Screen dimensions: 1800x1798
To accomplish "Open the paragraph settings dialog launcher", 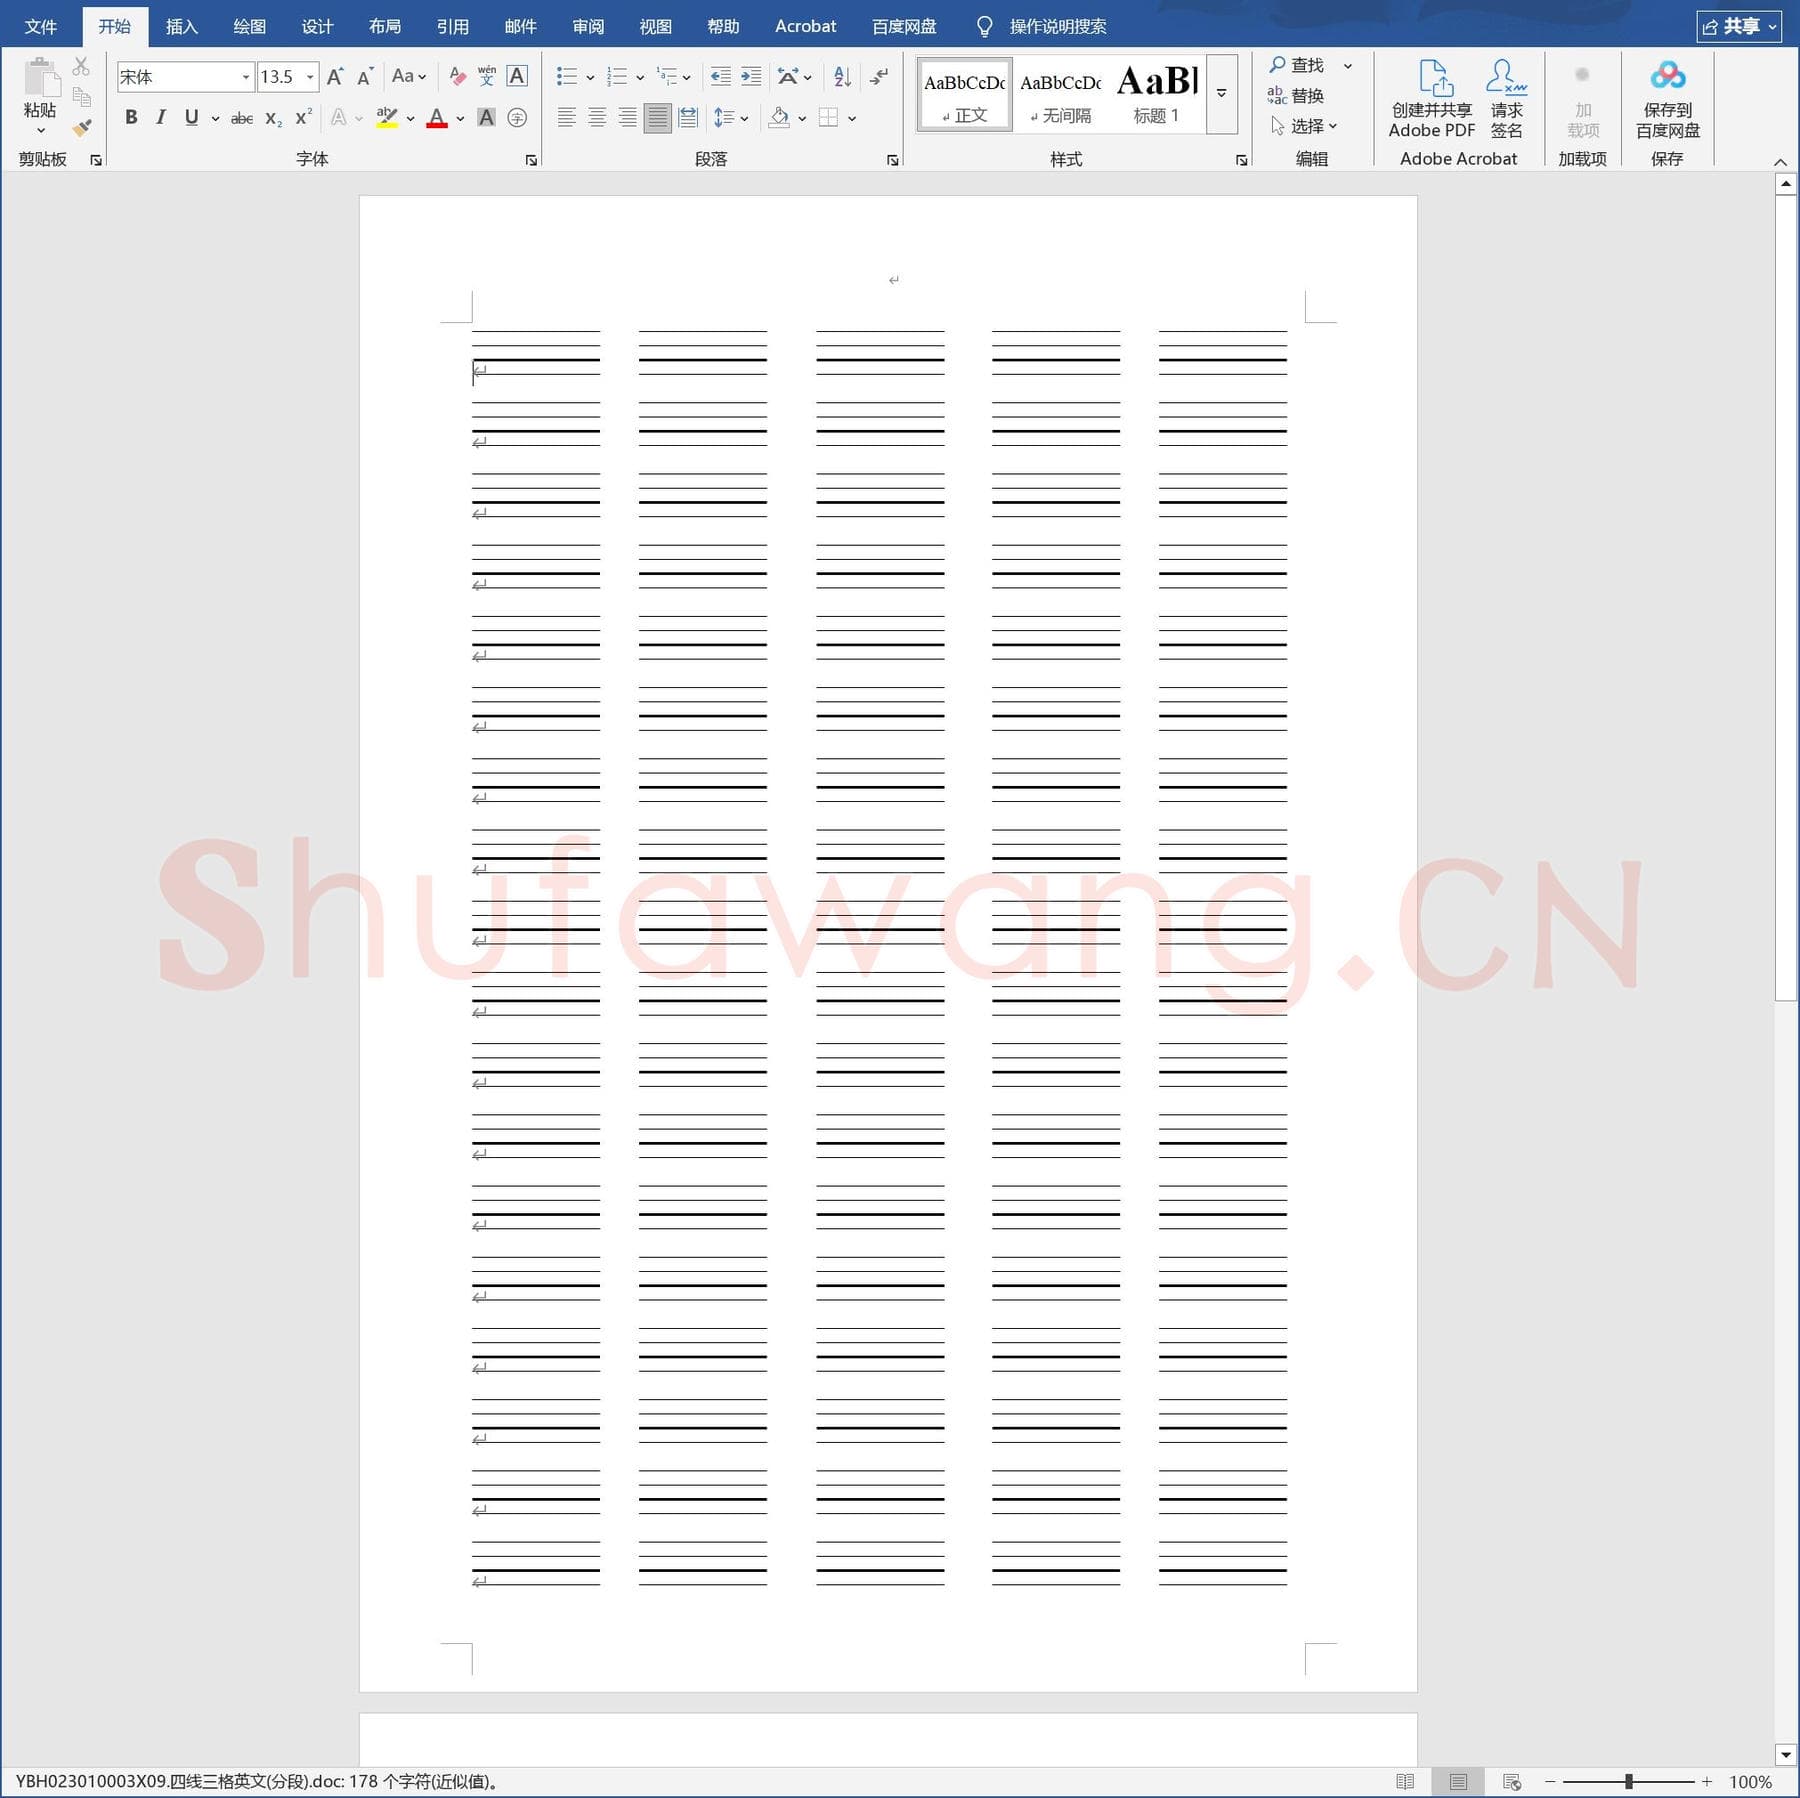I will click(x=893, y=160).
